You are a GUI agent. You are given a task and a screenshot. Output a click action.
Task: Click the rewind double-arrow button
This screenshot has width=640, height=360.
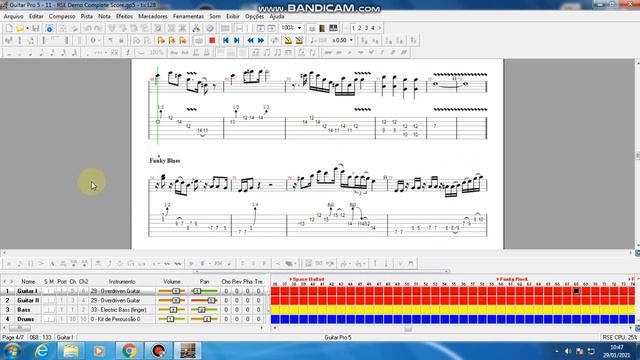pyautogui.click(x=250, y=40)
